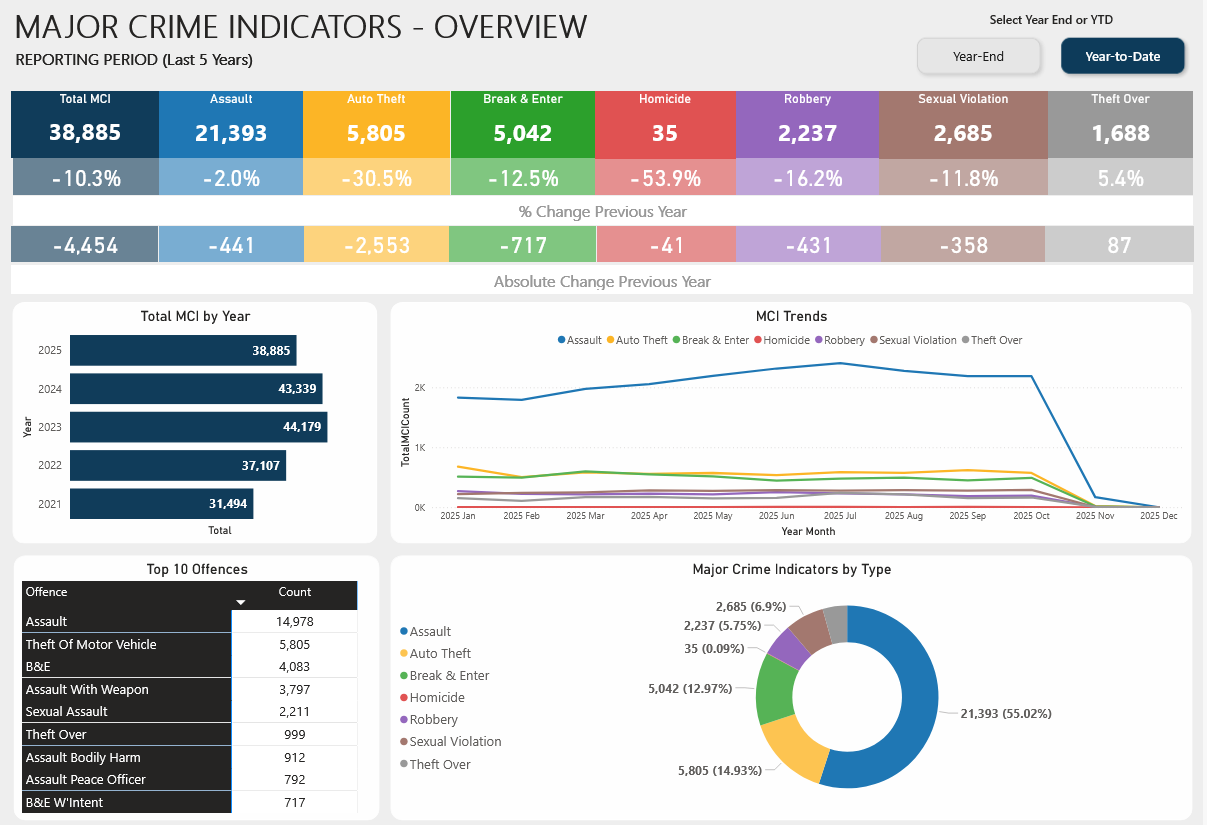Select the 2021 bar showing 31,494
This screenshot has height=825, width=1207.
point(161,504)
